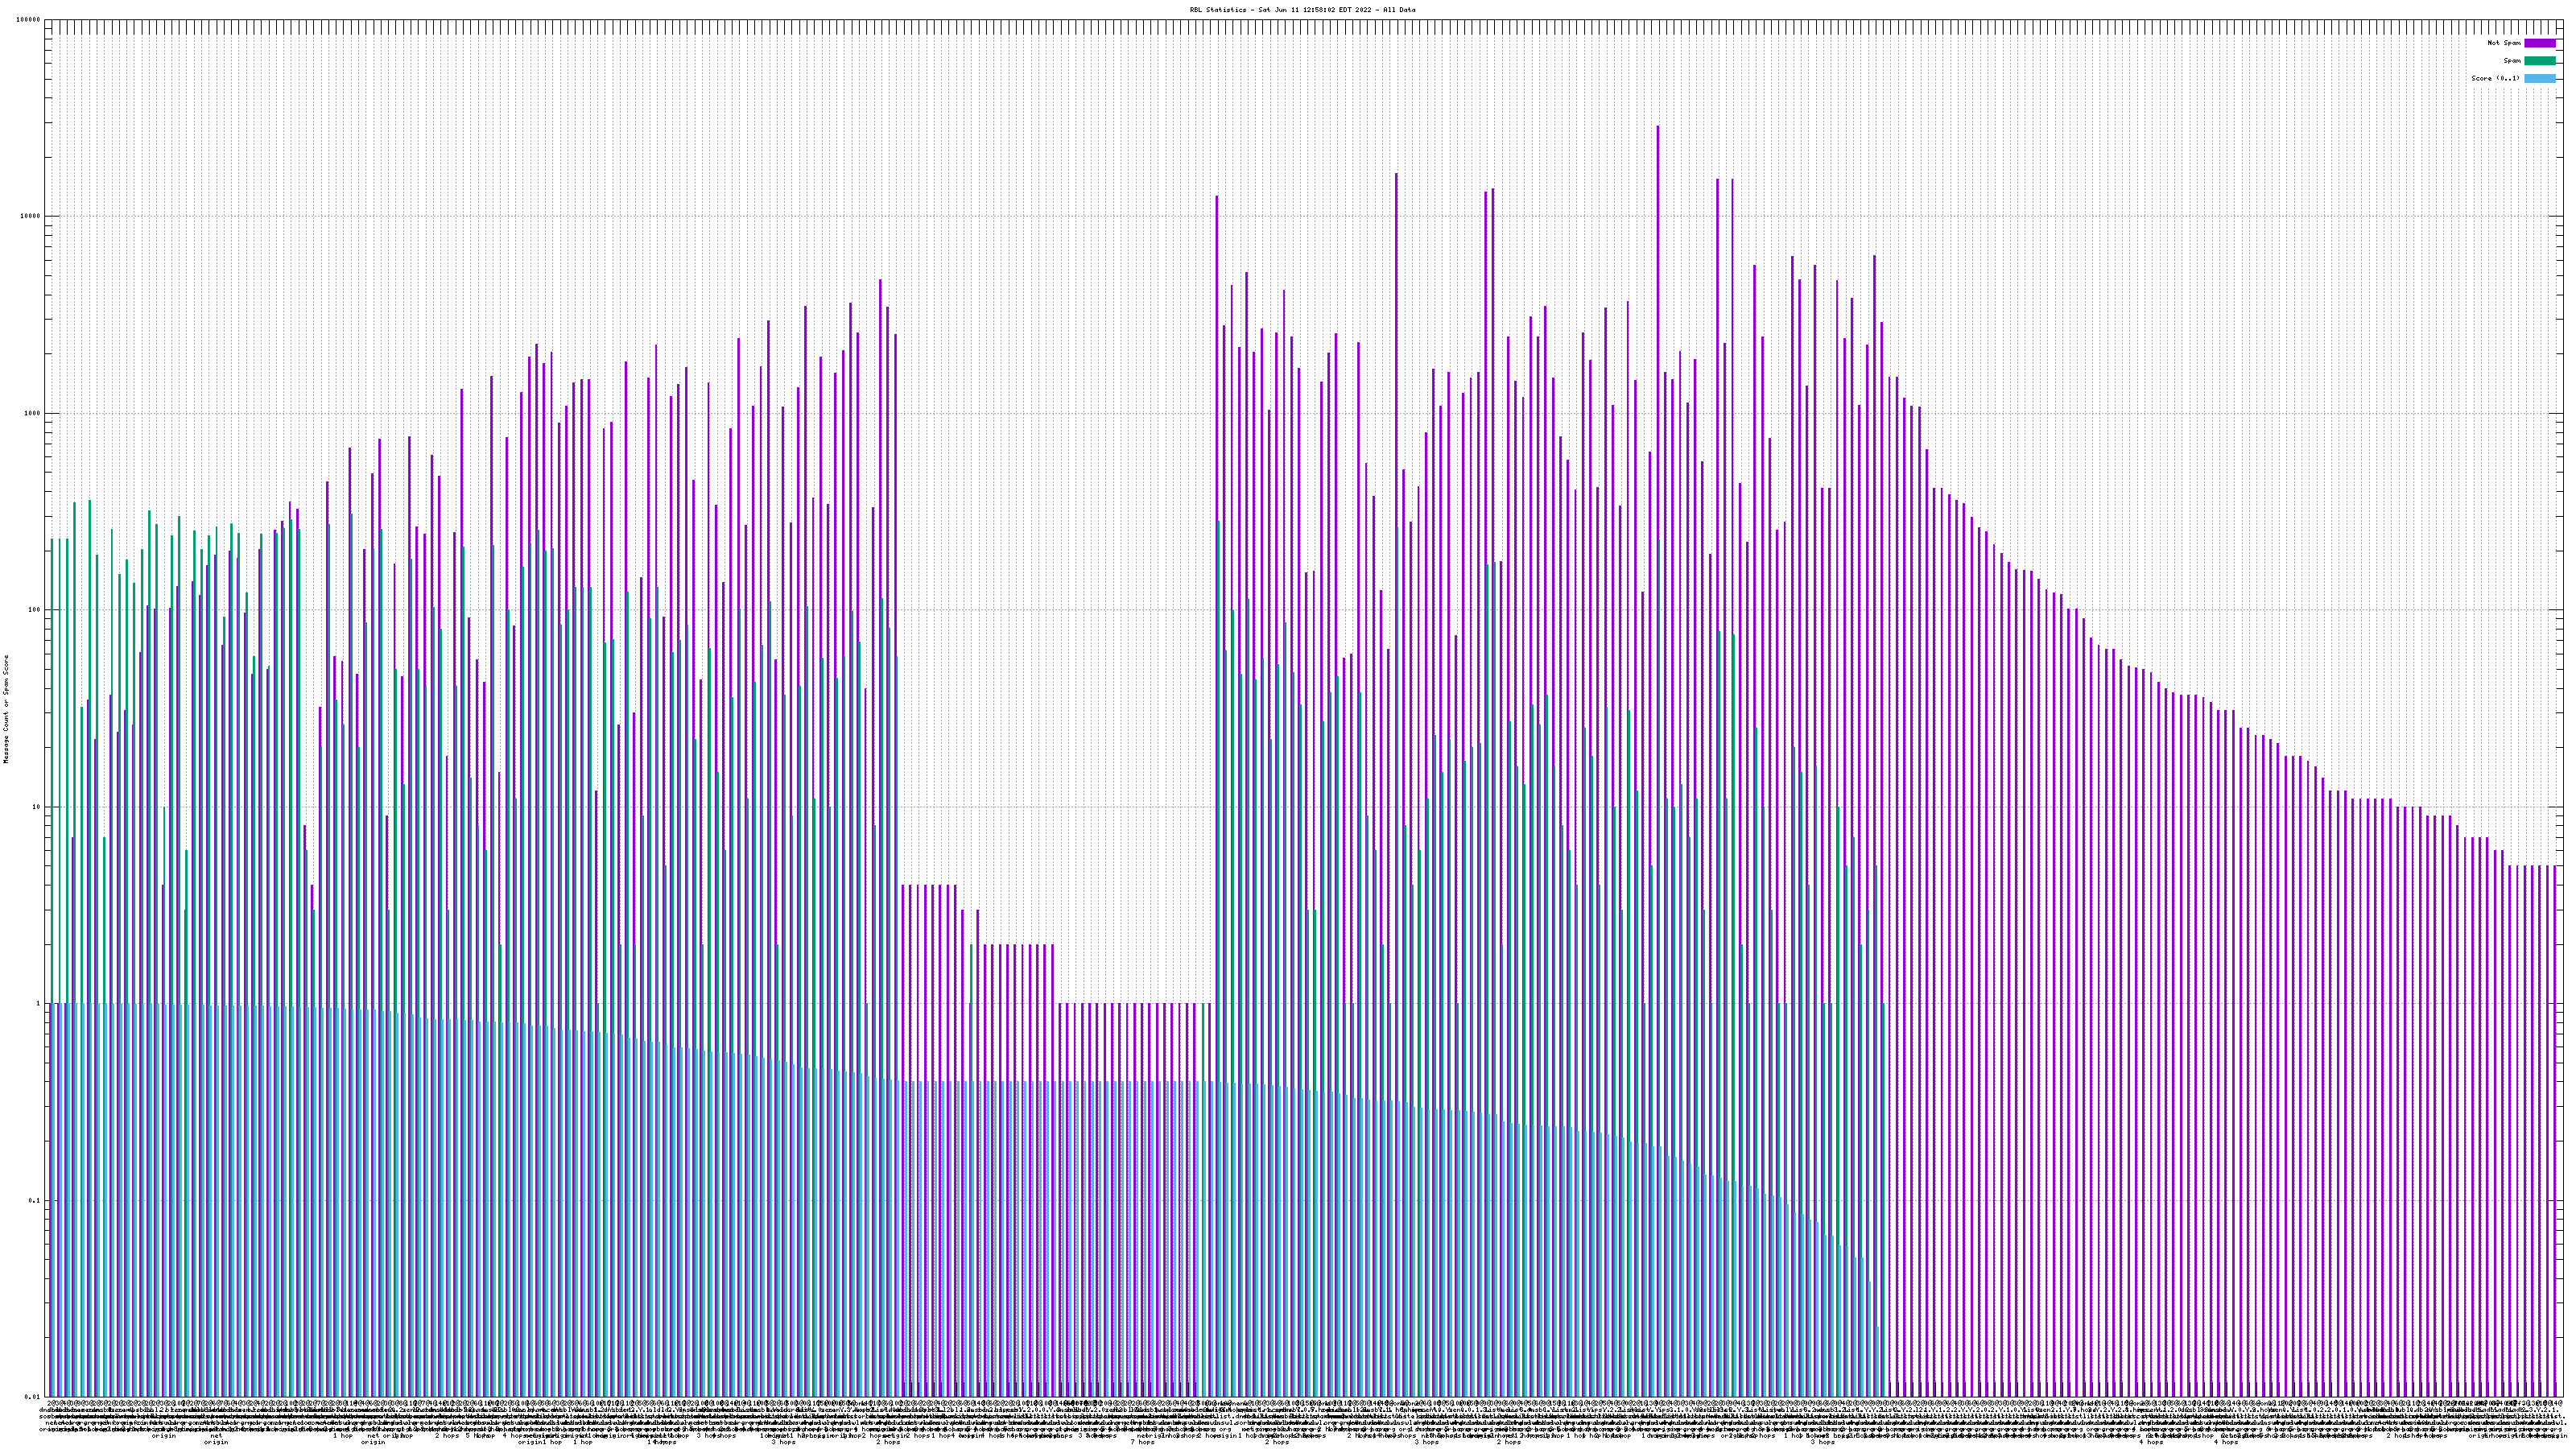Click the 100 y-axis tick label
This screenshot has width=2576, height=1449.
pos(35,610)
